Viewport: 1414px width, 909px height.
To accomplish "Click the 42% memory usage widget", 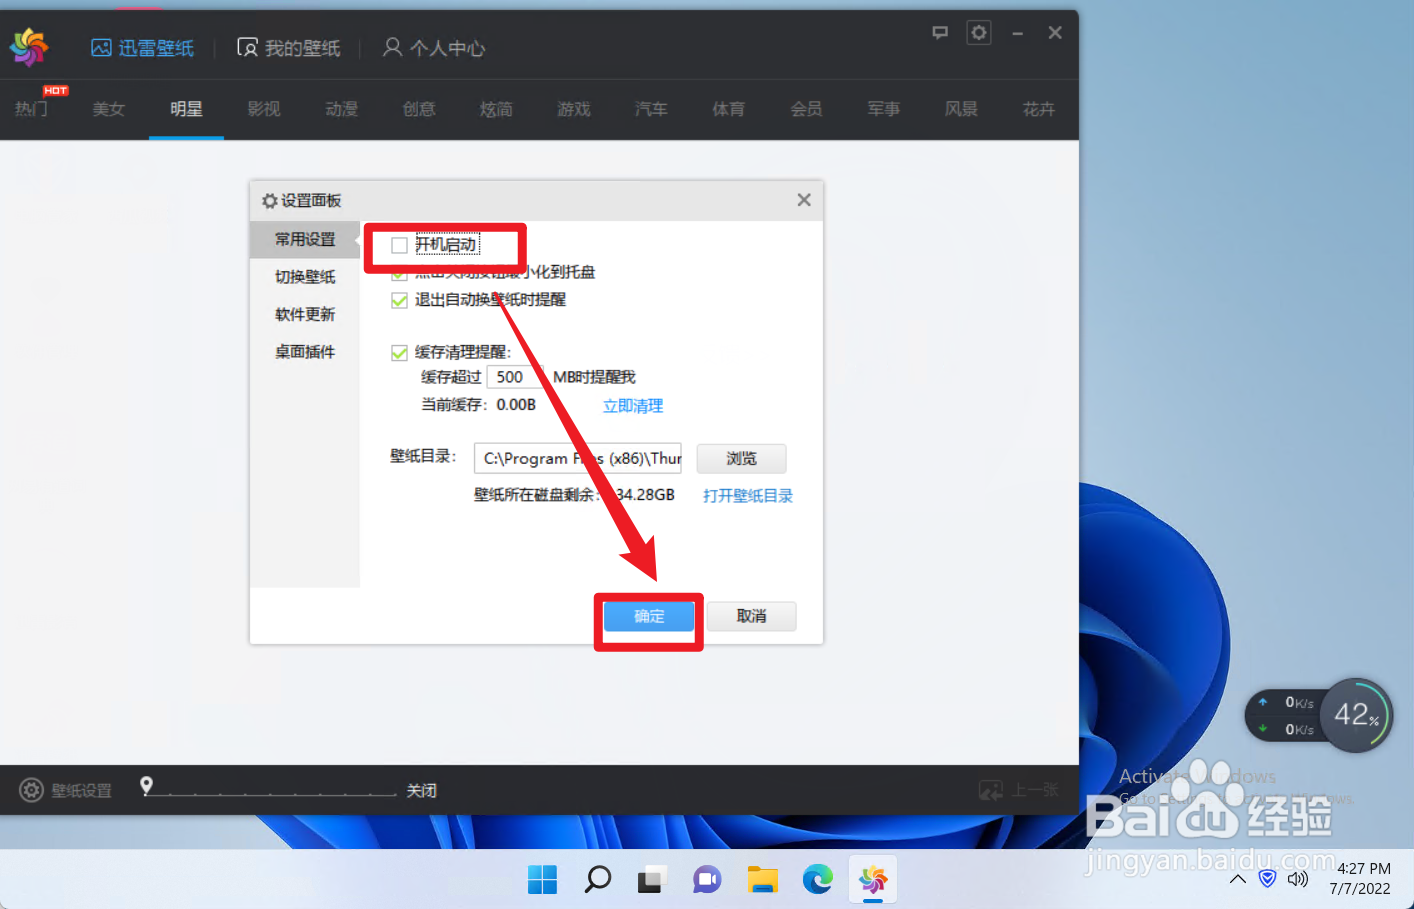I will coord(1356,715).
